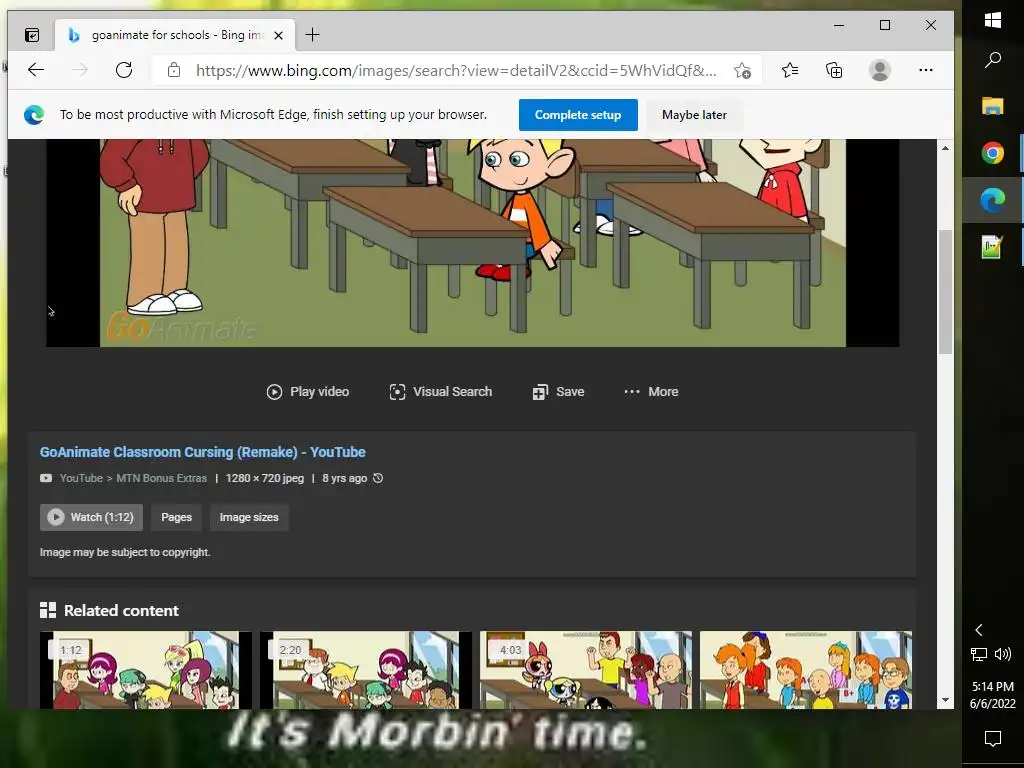Screen dimensions: 1024x768
Task: Open a new browser tab
Action: tap(312, 35)
